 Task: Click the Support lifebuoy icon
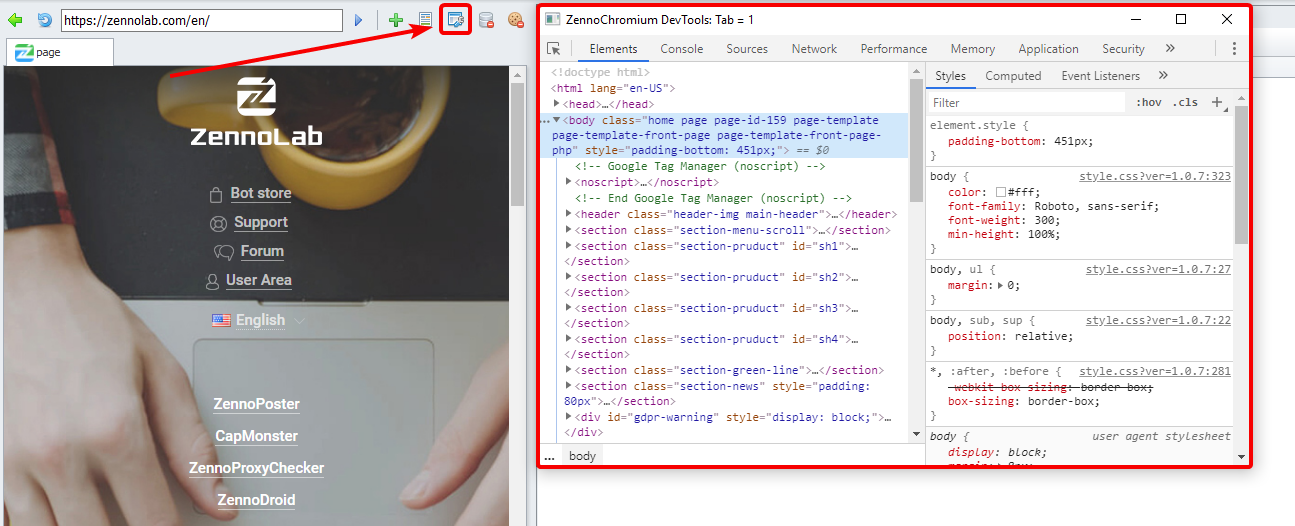pos(218,223)
